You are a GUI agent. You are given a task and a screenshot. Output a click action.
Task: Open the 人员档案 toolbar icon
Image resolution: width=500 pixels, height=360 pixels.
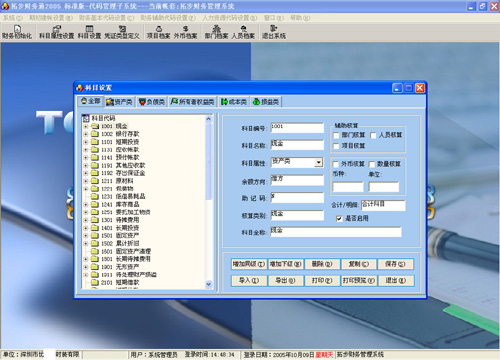click(243, 32)
